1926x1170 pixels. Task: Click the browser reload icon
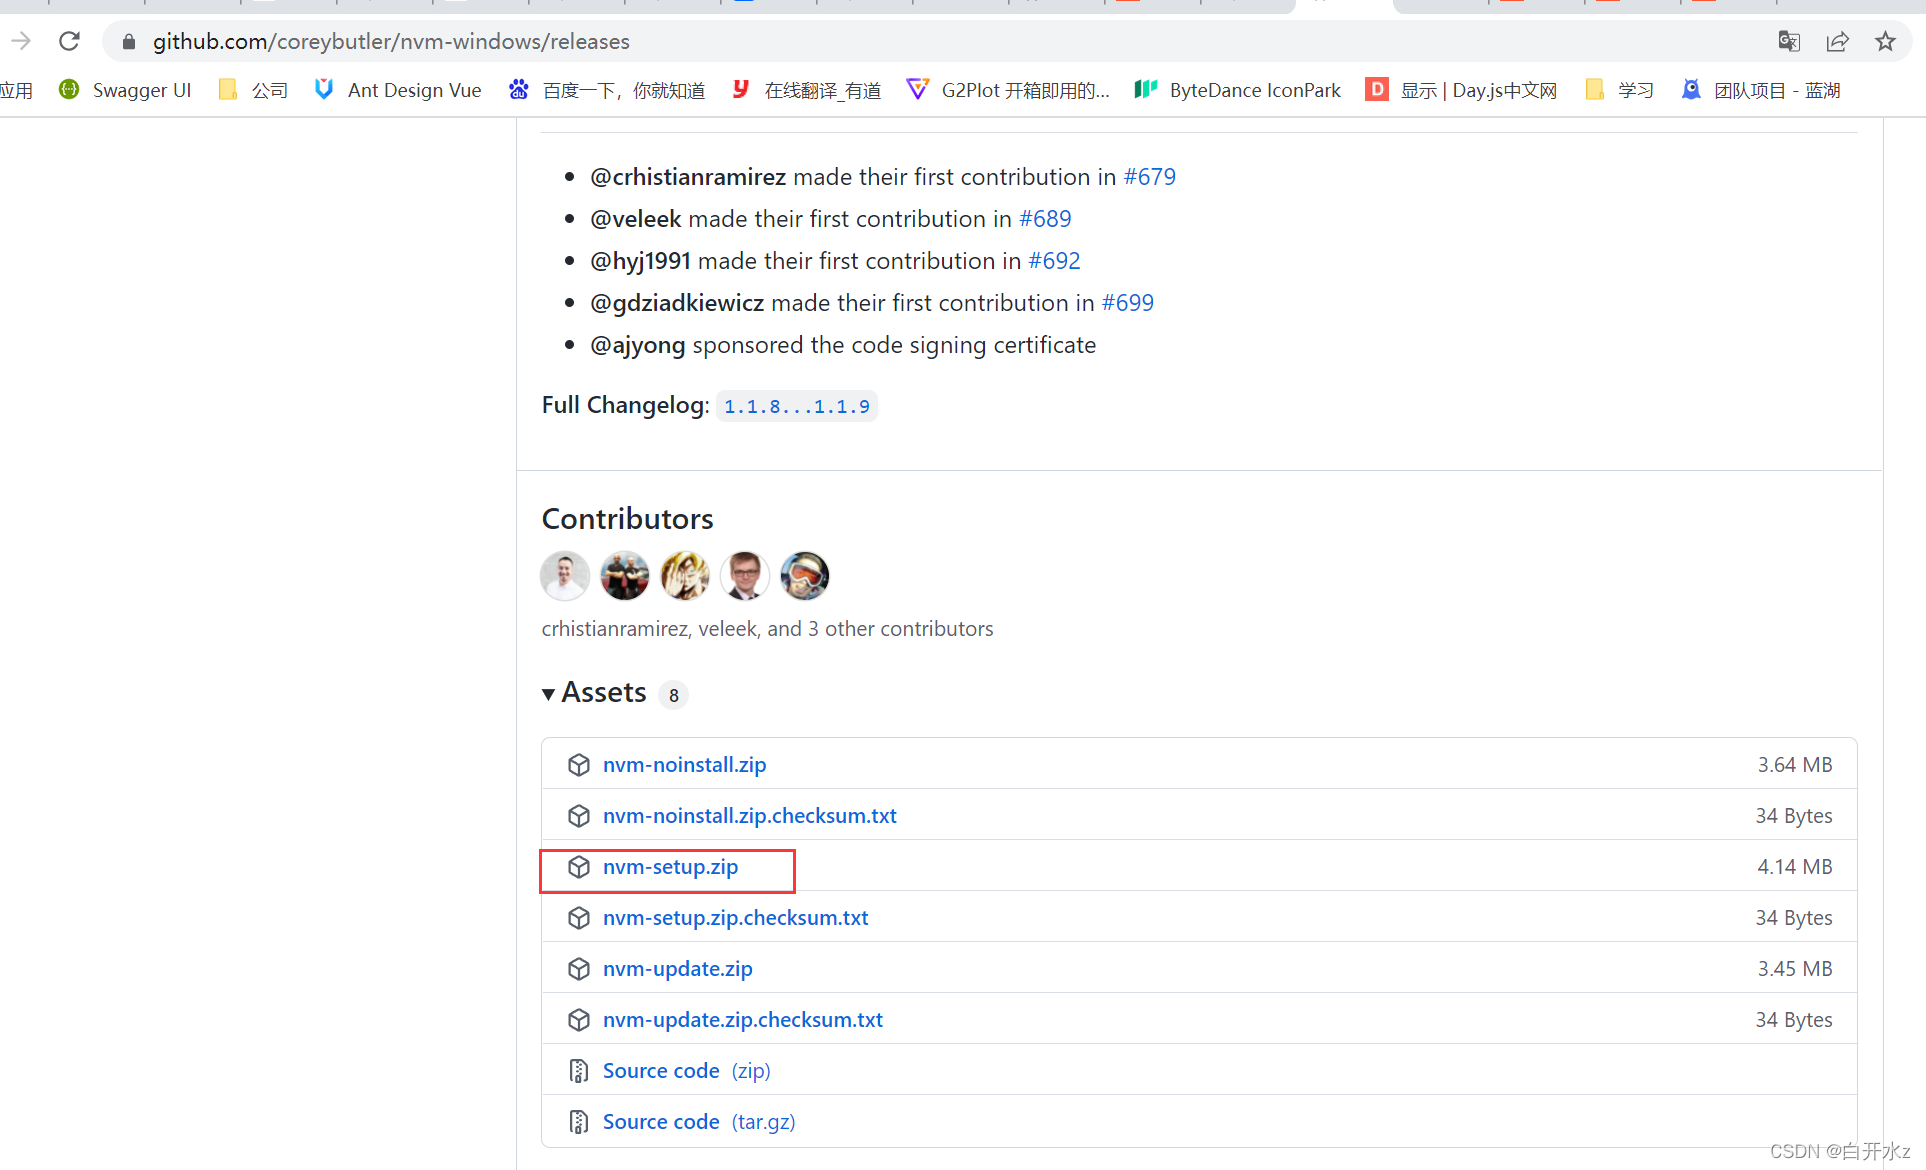[69, 41]
